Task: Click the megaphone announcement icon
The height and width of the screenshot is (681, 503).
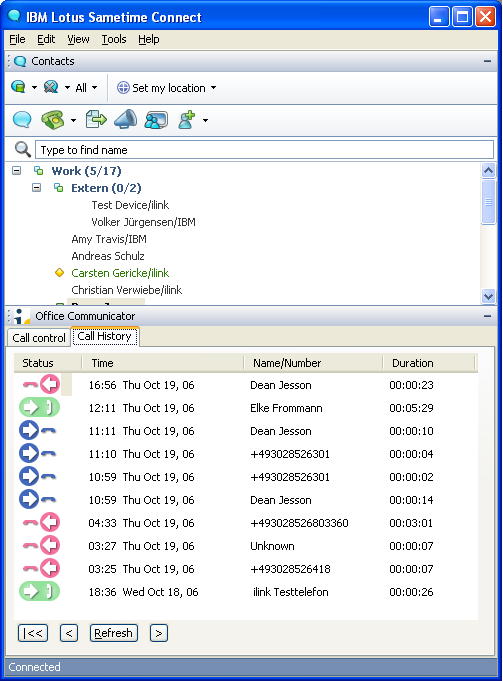Action: pyautogui.click(x=126, y=119)
